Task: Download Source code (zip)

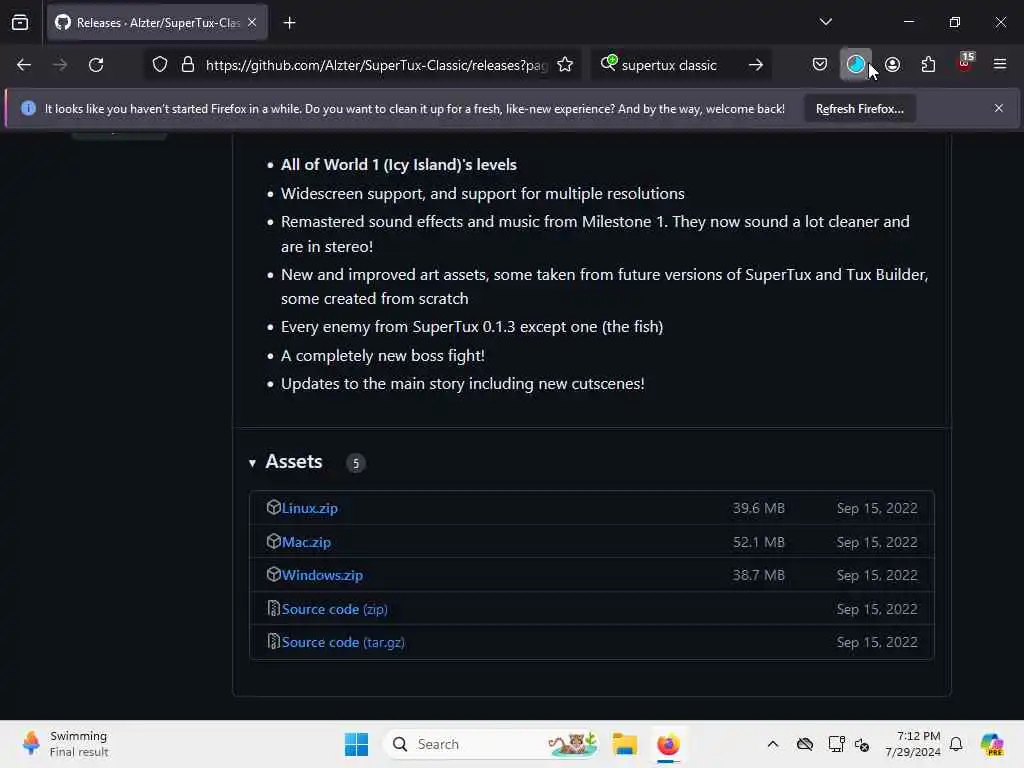Action: [x=334, y=609]
